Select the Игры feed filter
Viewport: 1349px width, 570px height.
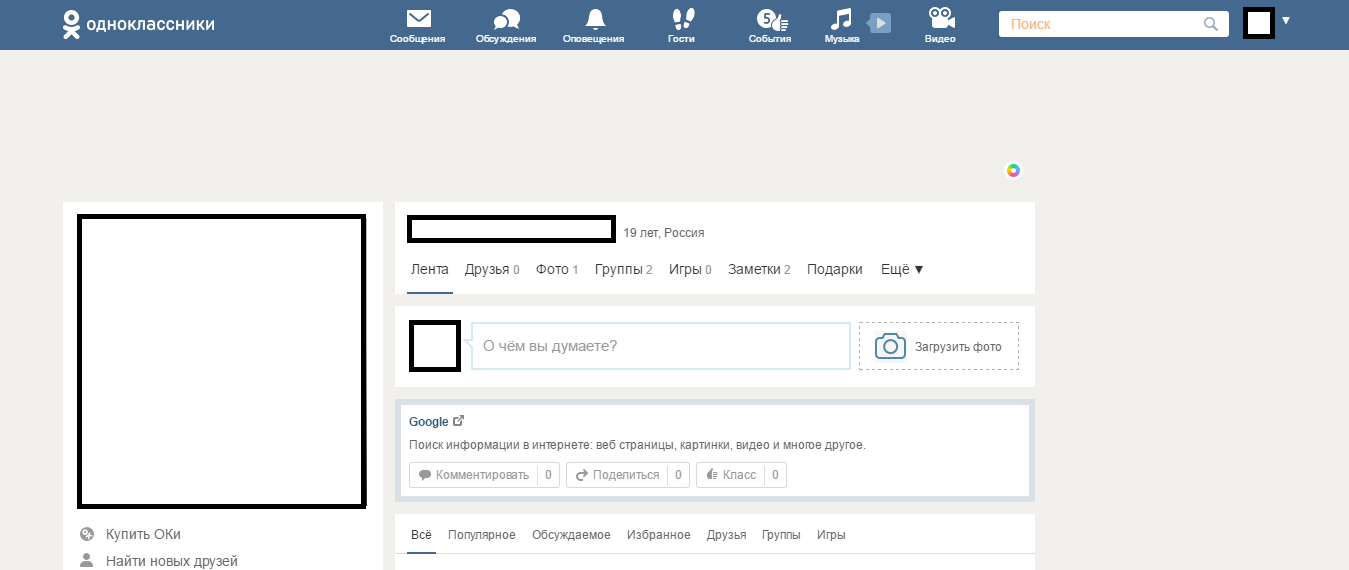point(831,535)
